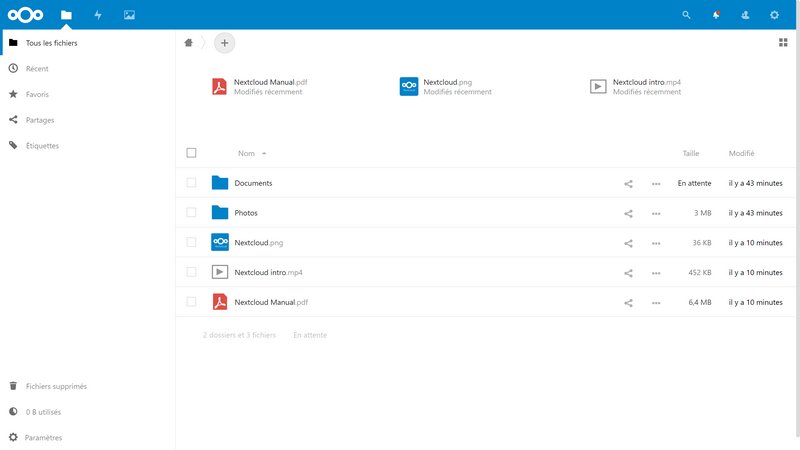Image resolution: width=800 pixels, height=450 pixels.
Task: Open the notifications bell
Action: pyautogui.click(x=715, y=15)
